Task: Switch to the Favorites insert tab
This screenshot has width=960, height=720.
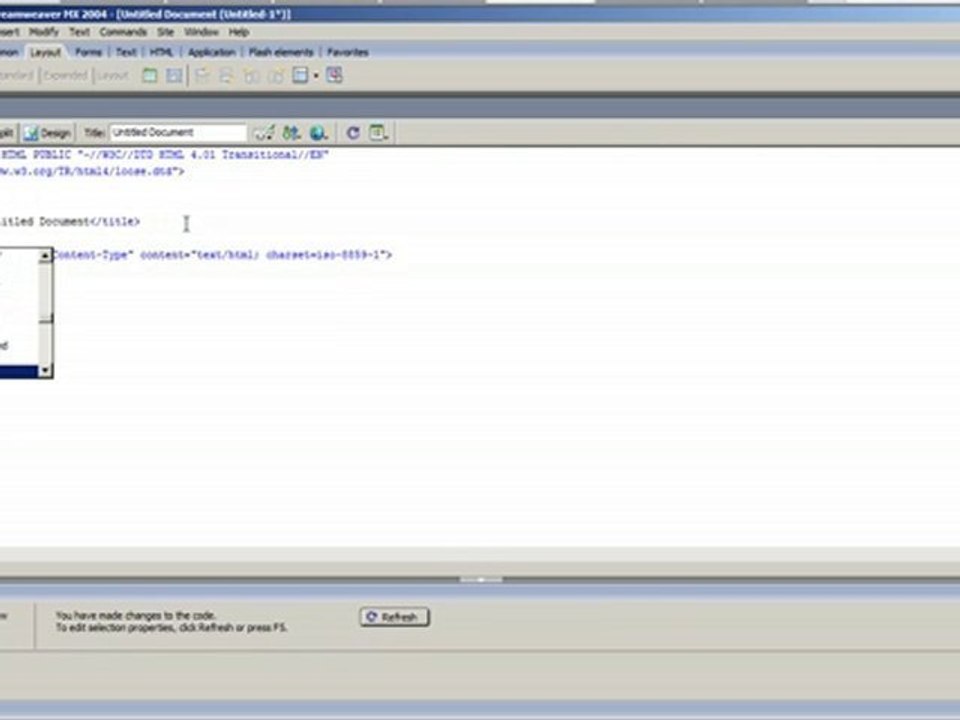Action: click(x=347, y=52)
